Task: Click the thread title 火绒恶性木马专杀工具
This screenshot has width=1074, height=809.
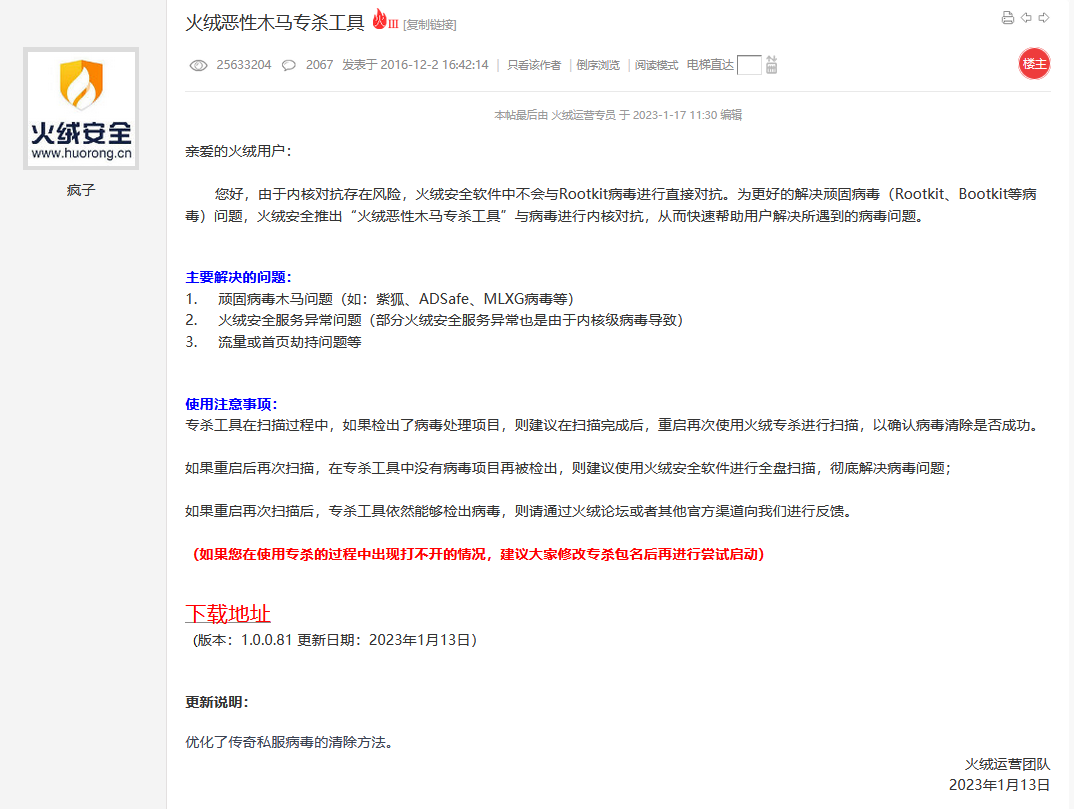Action: click(275, 22)
